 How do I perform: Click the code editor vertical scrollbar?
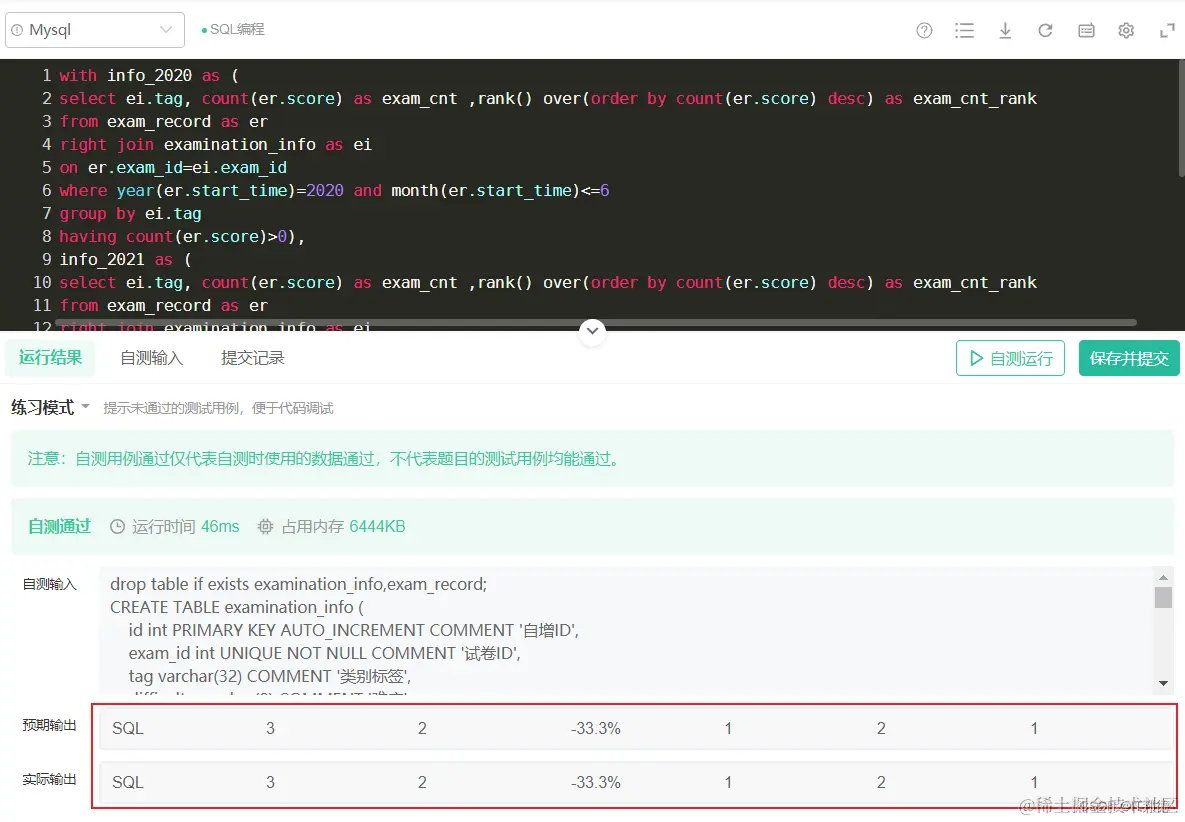1180,119
